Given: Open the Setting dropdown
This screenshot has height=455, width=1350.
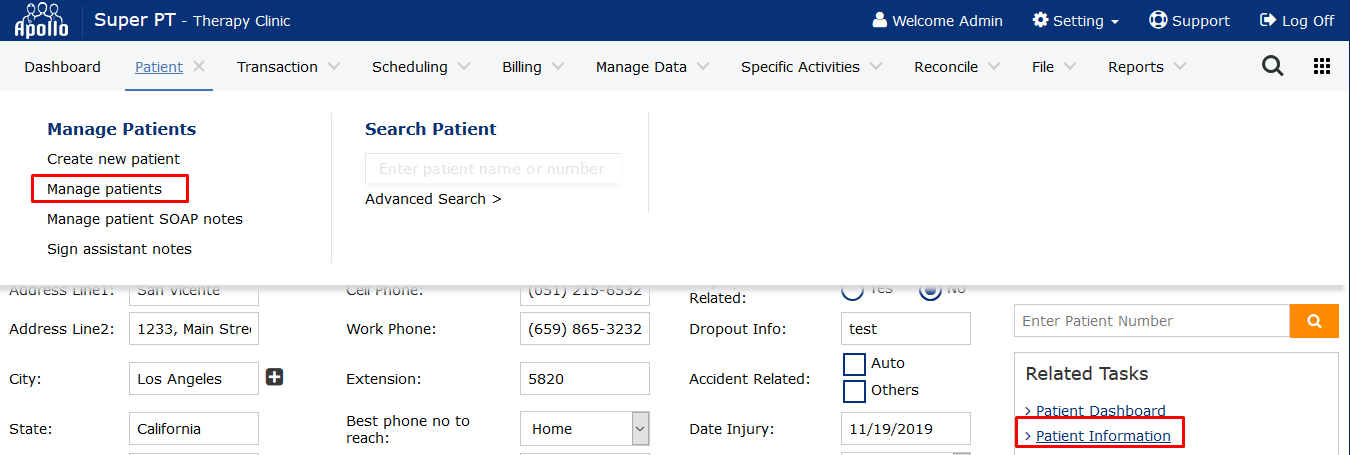Looking at the screenshot, I should tap(1075, 21).
